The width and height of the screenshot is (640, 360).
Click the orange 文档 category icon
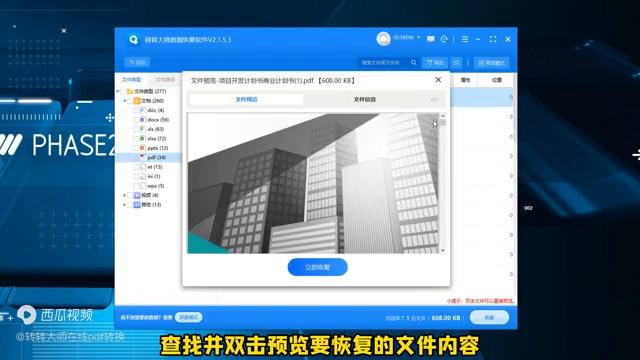pyautogui.click(x=137, y=101)
